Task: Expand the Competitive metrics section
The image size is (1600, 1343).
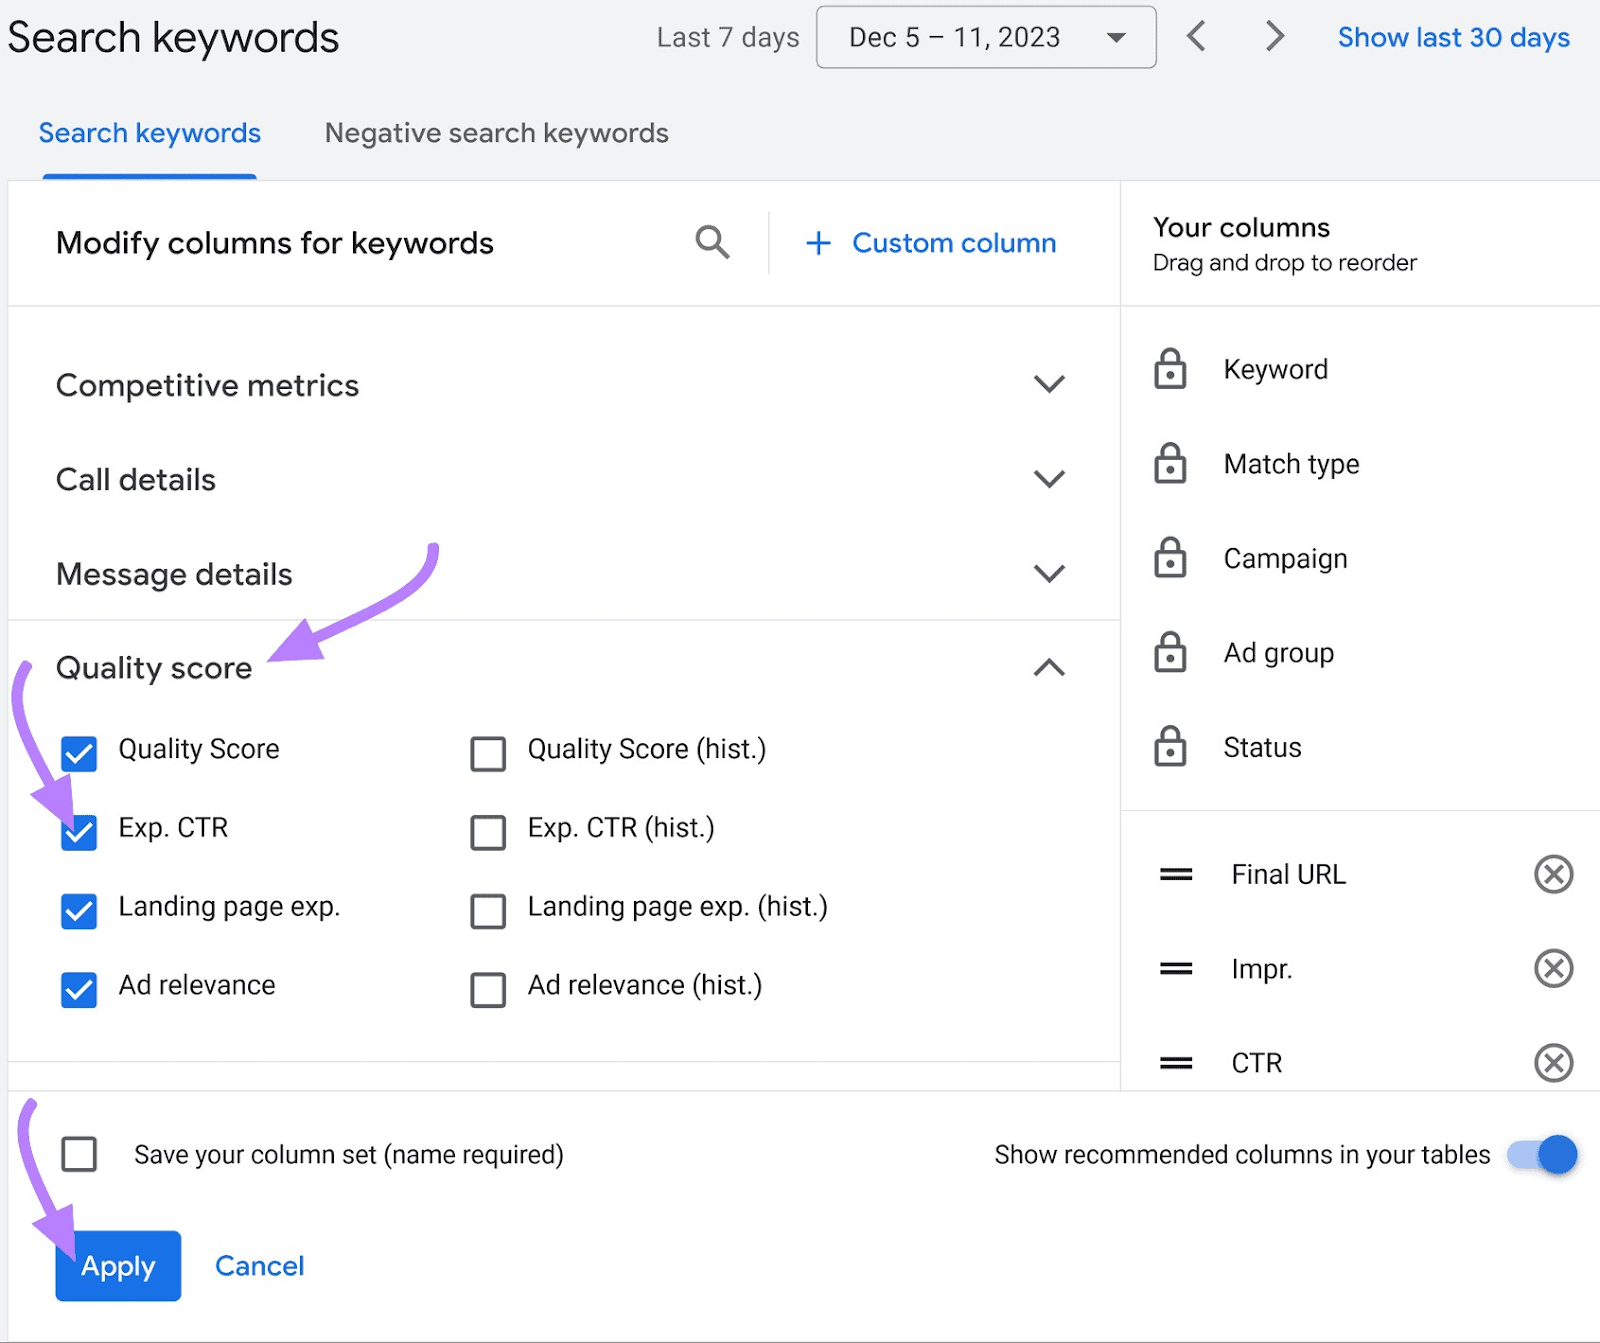Action: (1048, 385)
